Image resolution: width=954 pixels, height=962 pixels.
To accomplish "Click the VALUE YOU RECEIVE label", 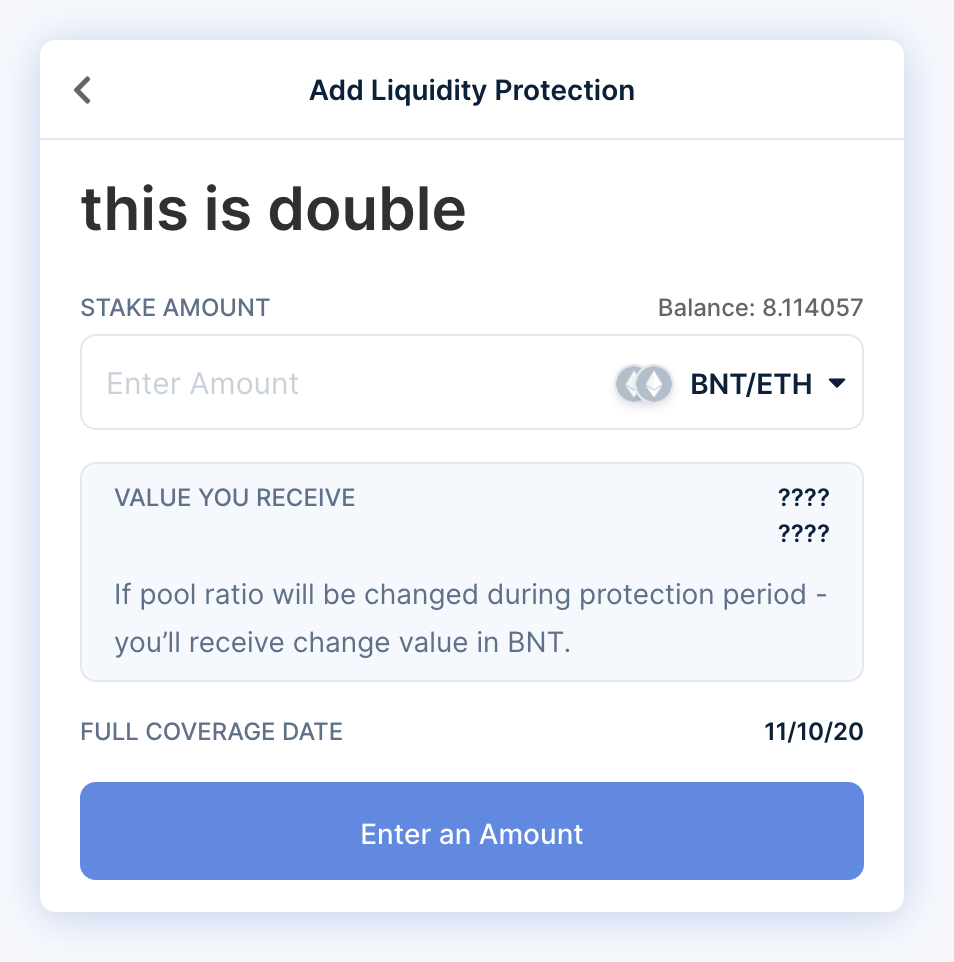I will pyautogui.click(x=235, y=497).
